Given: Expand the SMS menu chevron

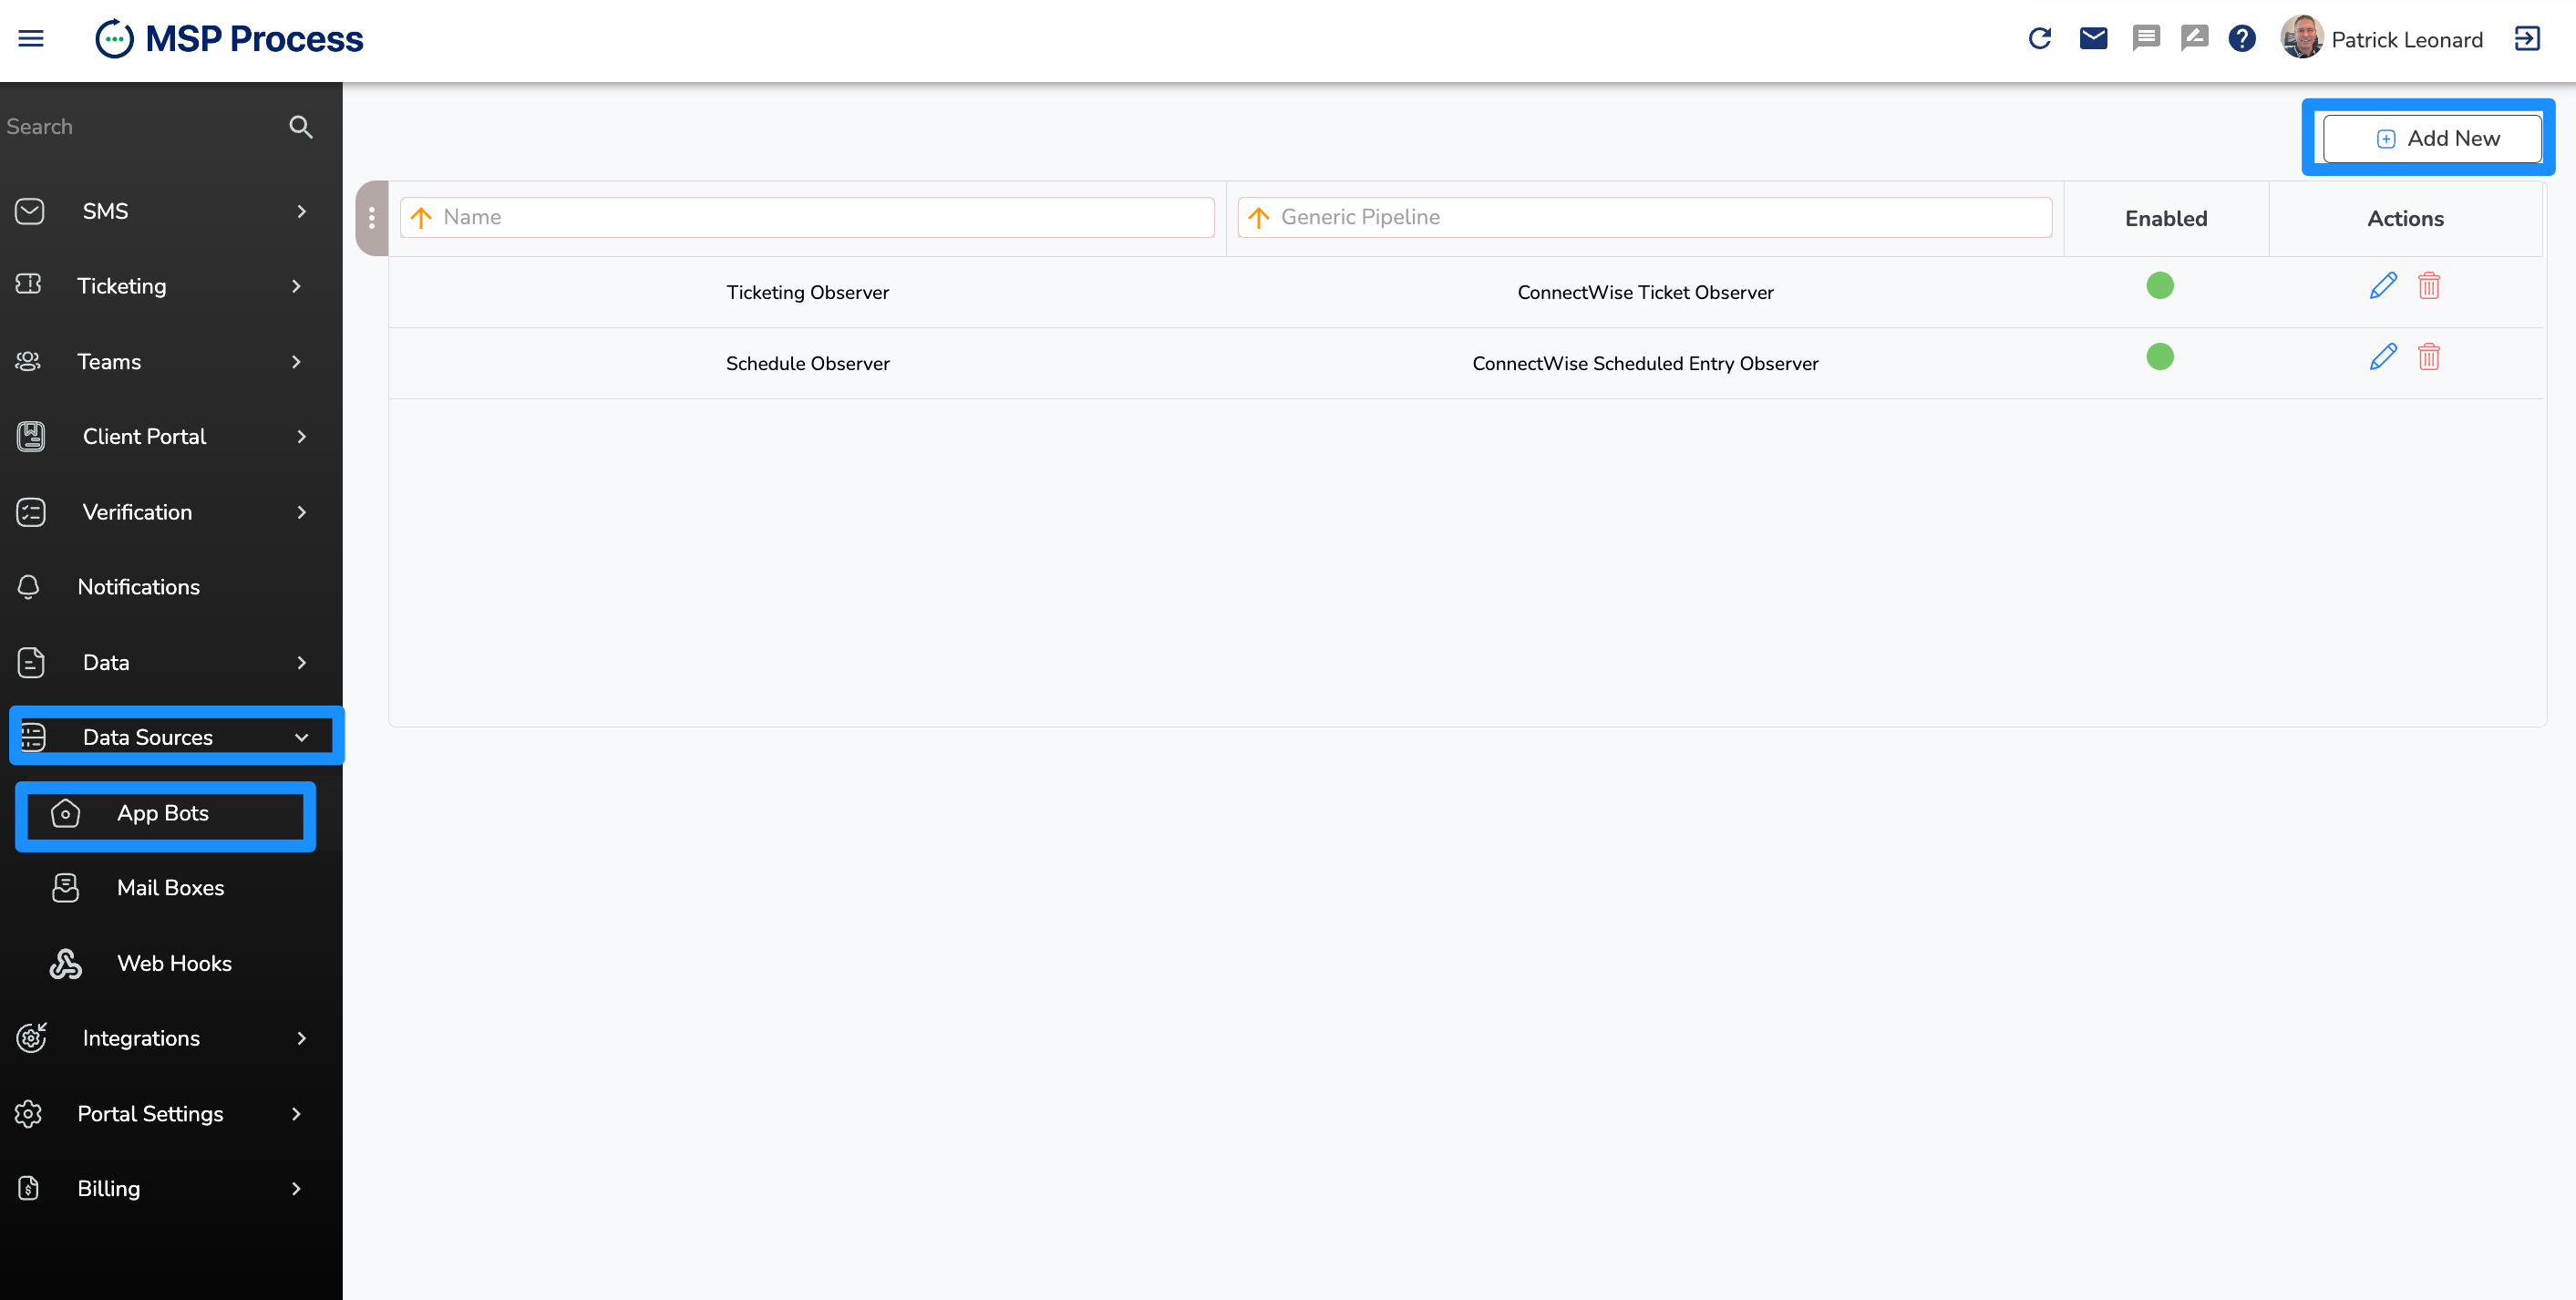Looking at the screenshot, I should [x=301, y=211].
